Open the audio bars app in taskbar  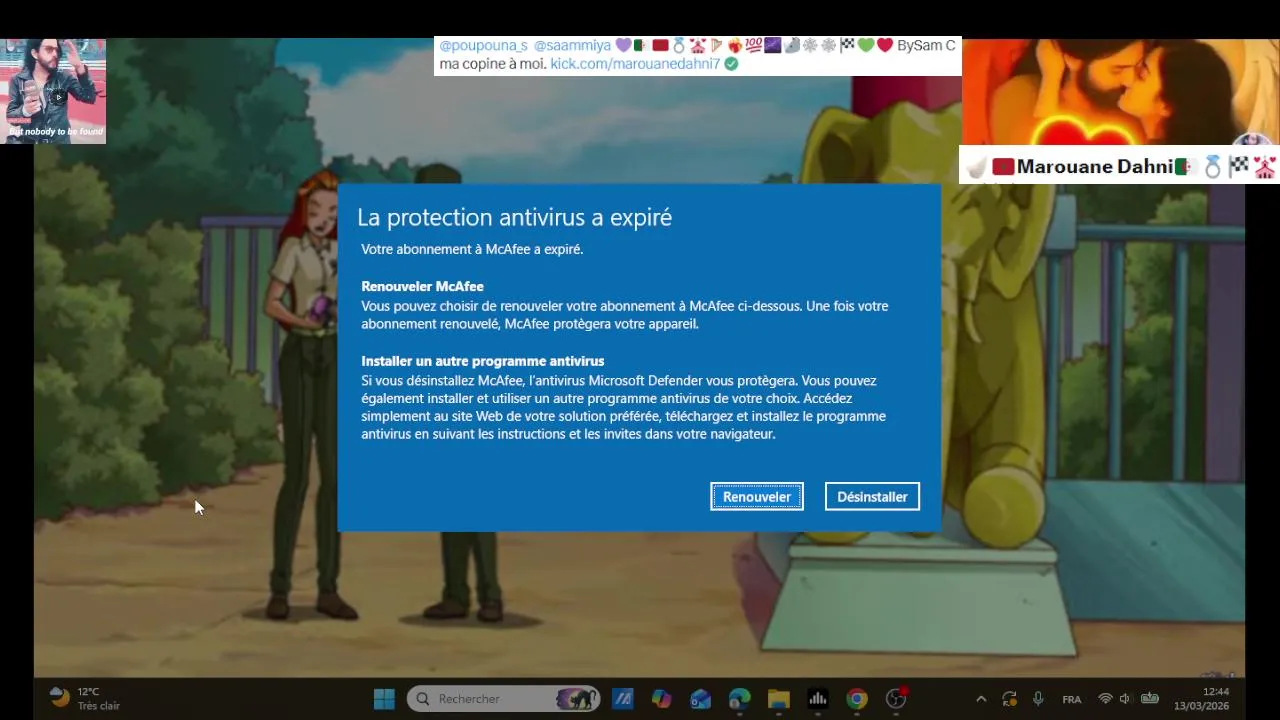pyautogui.click(x=817, y=699)
